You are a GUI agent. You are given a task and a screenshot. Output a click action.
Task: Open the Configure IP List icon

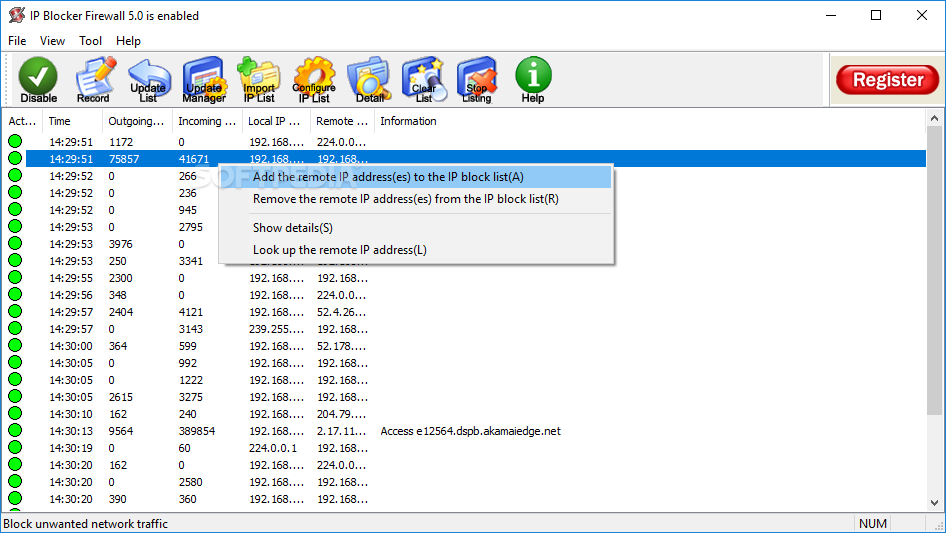[314, 80]
